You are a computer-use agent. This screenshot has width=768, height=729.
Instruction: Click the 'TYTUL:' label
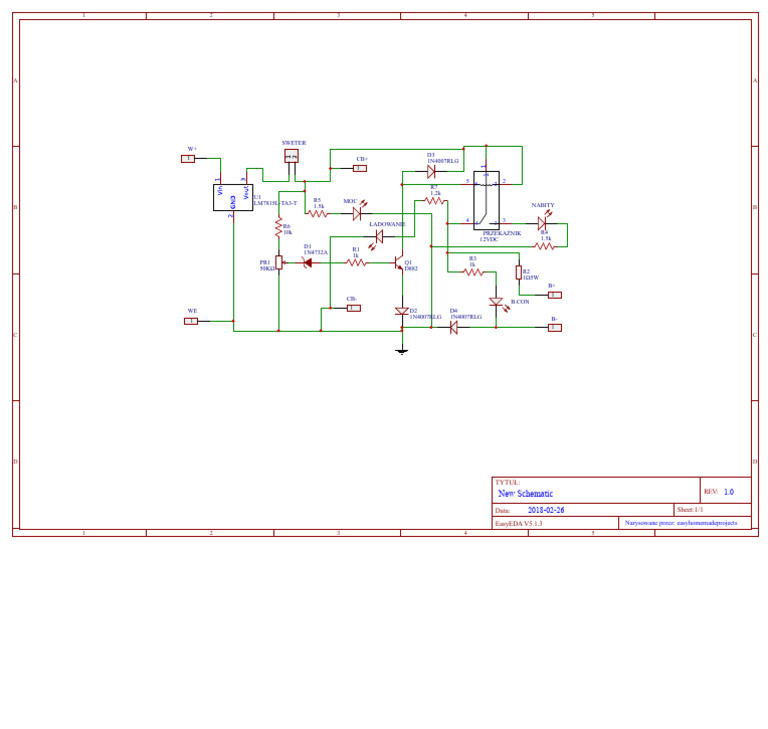click(x=507, y=482)
